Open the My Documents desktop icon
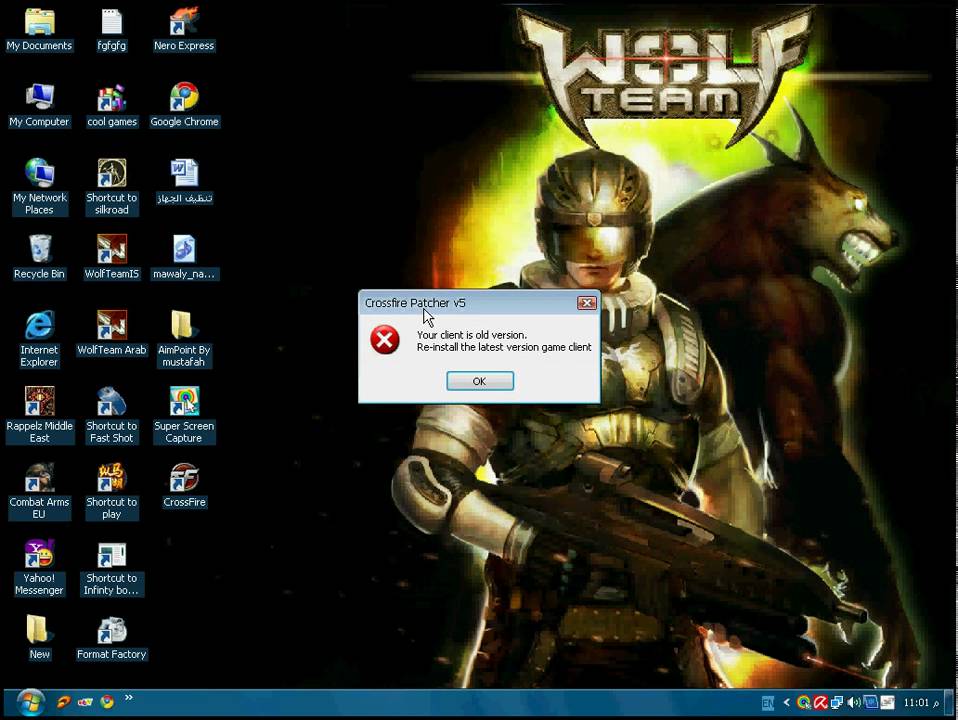This screenshot has width=958, height=720. click(x=39, y=31)
